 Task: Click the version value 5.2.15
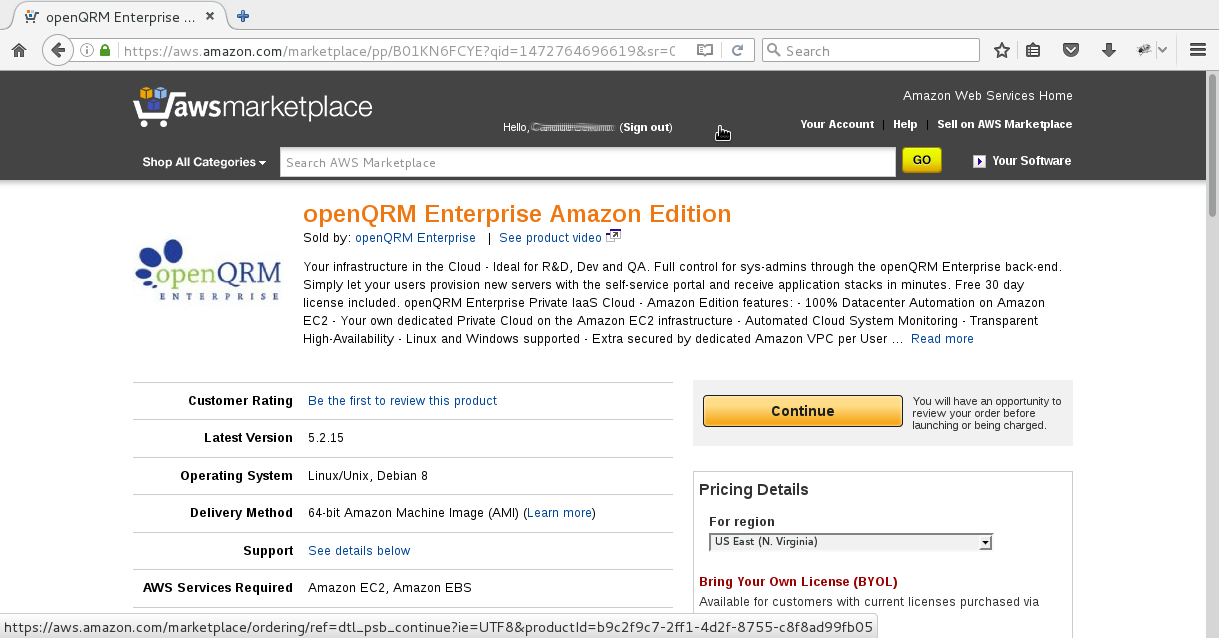coord(326,438)
